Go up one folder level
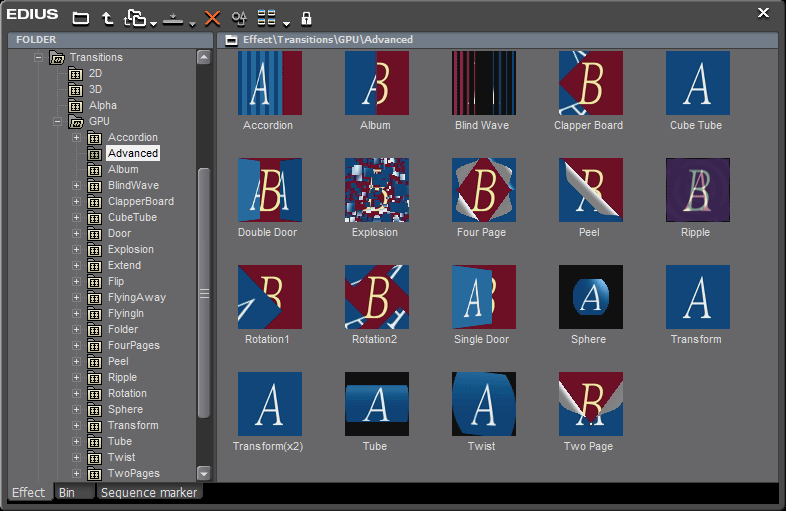Image resolution: width=786 pixels, height=511 pixels. point(107,18)
